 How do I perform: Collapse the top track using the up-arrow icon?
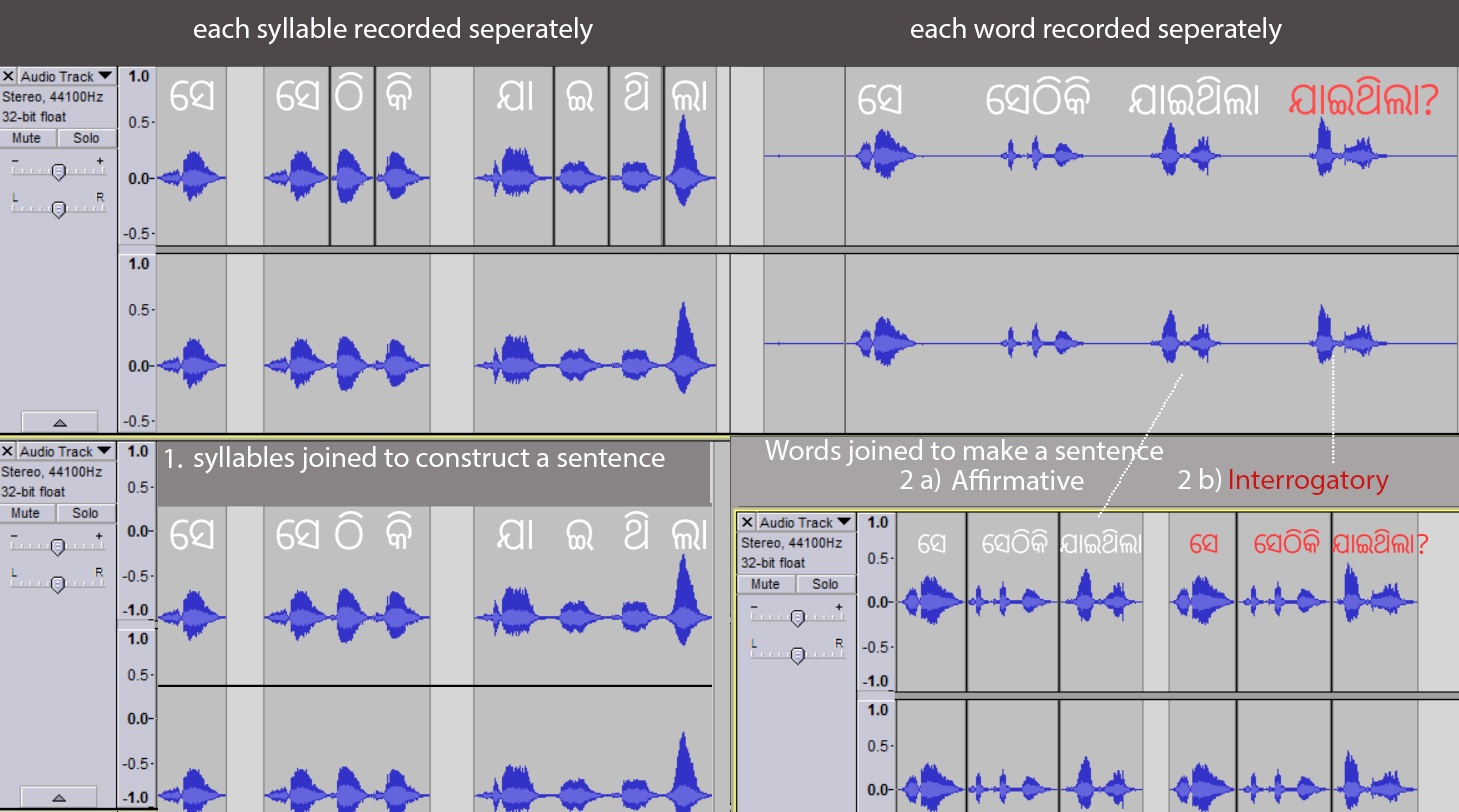point(59,421)
